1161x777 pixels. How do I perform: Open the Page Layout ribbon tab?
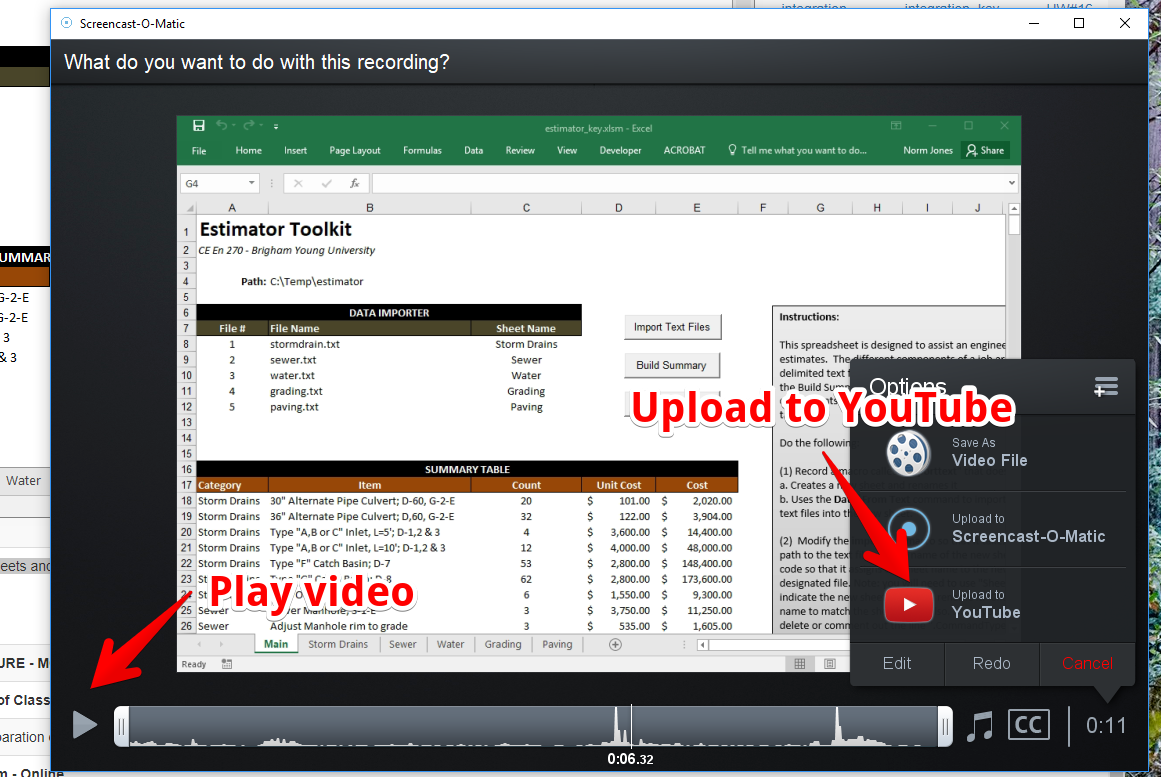point(355,150)
